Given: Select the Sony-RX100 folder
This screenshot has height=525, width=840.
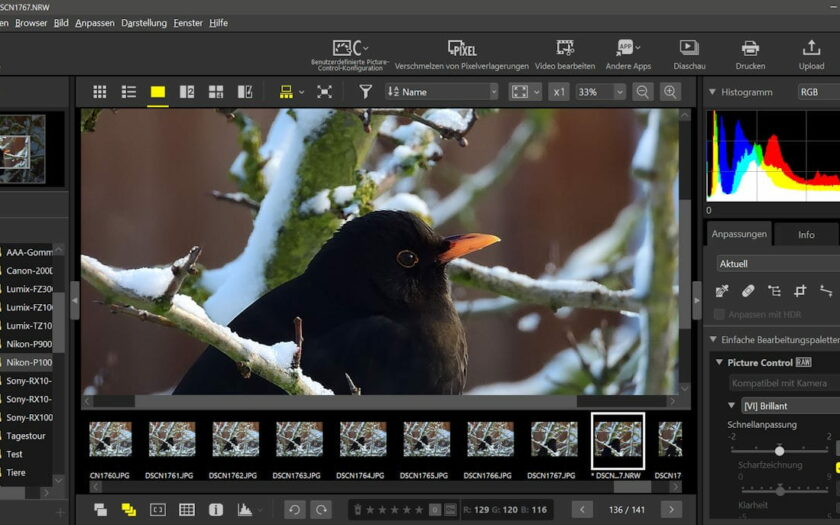Looking at the screenshot, I should coord(29,417).
